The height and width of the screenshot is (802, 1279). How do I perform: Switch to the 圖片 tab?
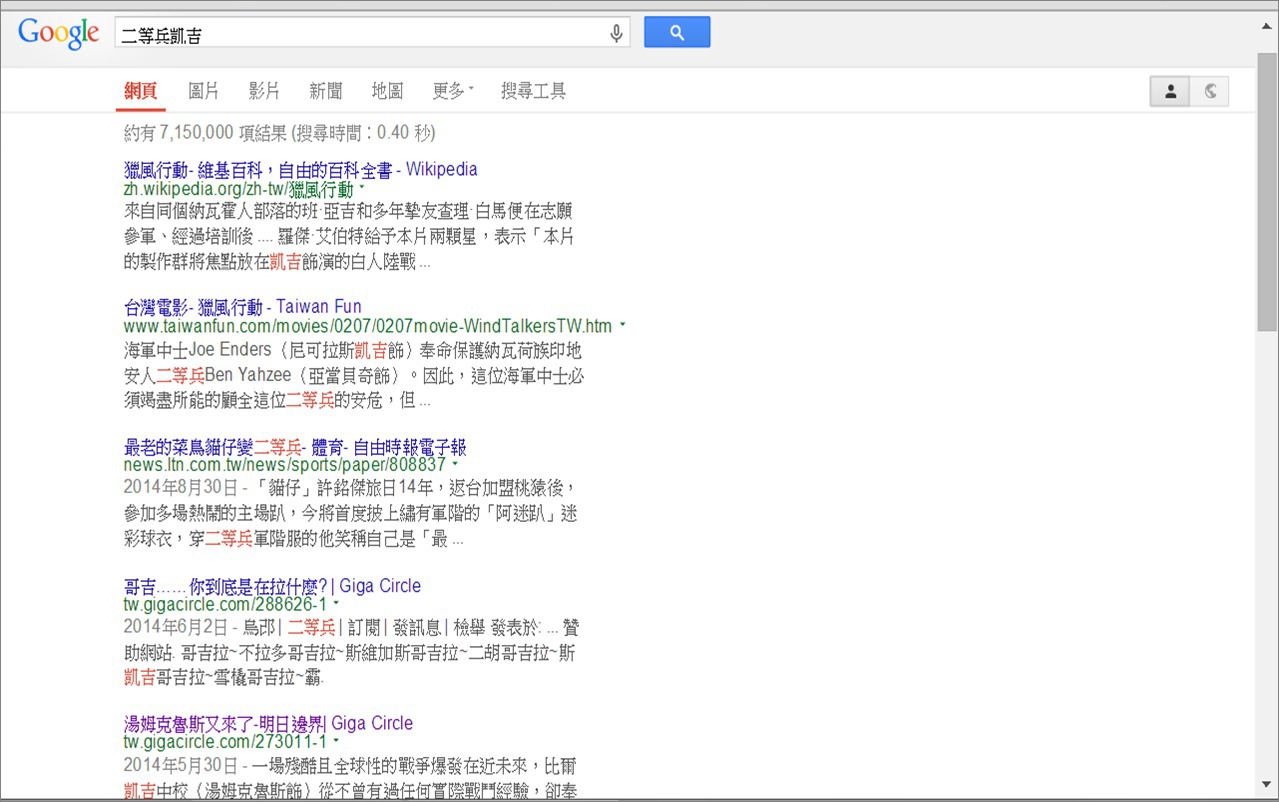coord(204,91)
